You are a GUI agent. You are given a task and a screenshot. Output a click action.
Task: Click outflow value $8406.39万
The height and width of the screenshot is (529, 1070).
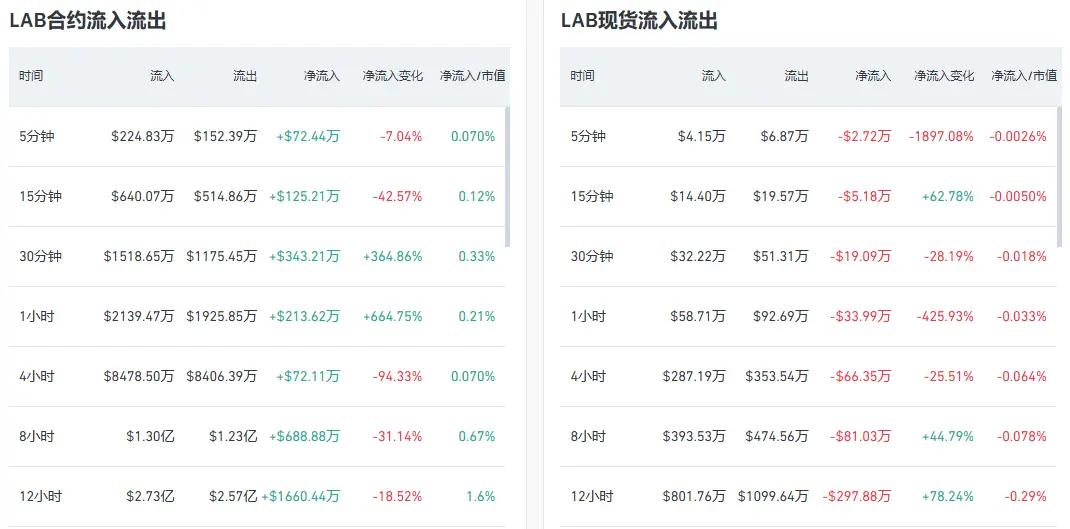(222, 377)
